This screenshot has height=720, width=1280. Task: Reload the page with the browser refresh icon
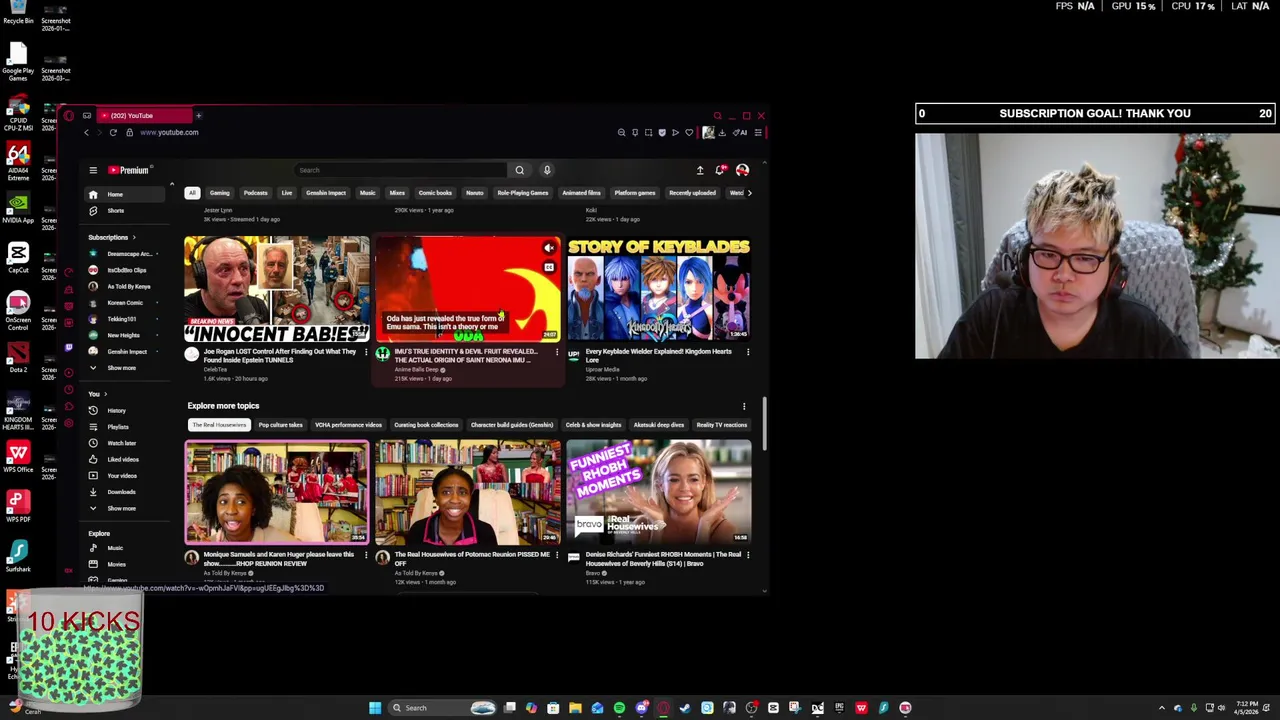pyautogui.click(x=113, y=132)
